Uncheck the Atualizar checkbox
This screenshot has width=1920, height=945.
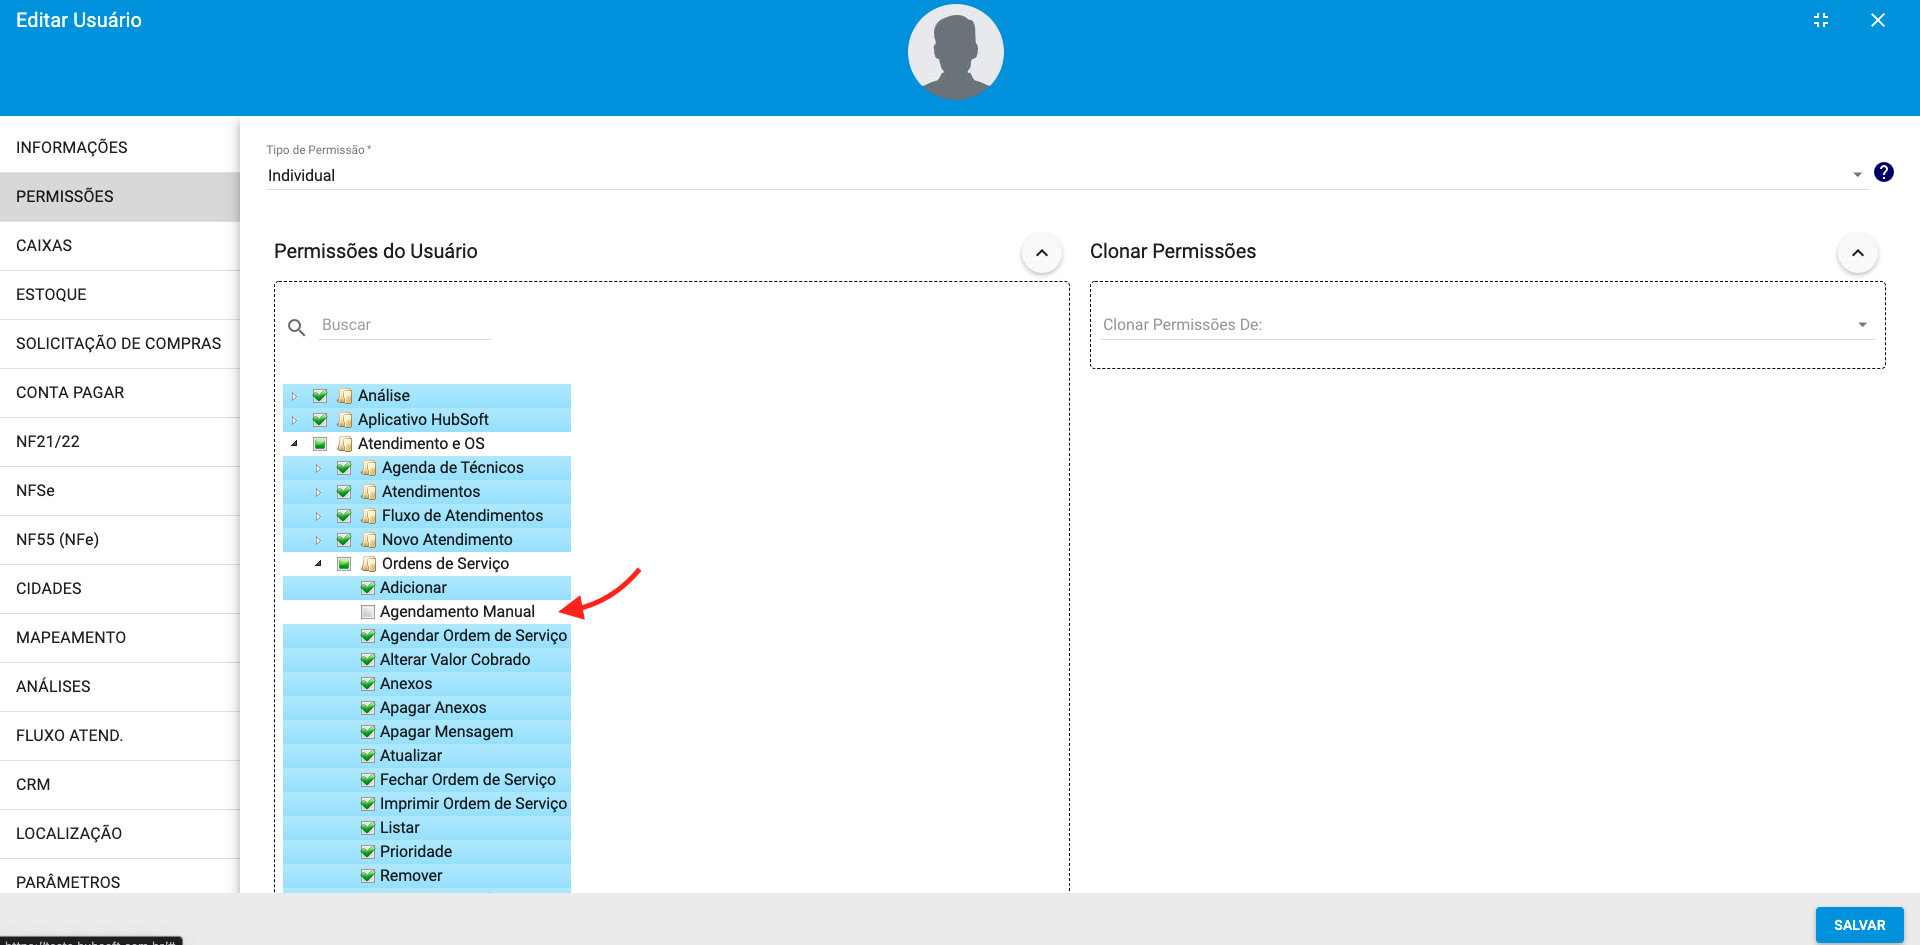pyautogui.click(x=368, y=756)
